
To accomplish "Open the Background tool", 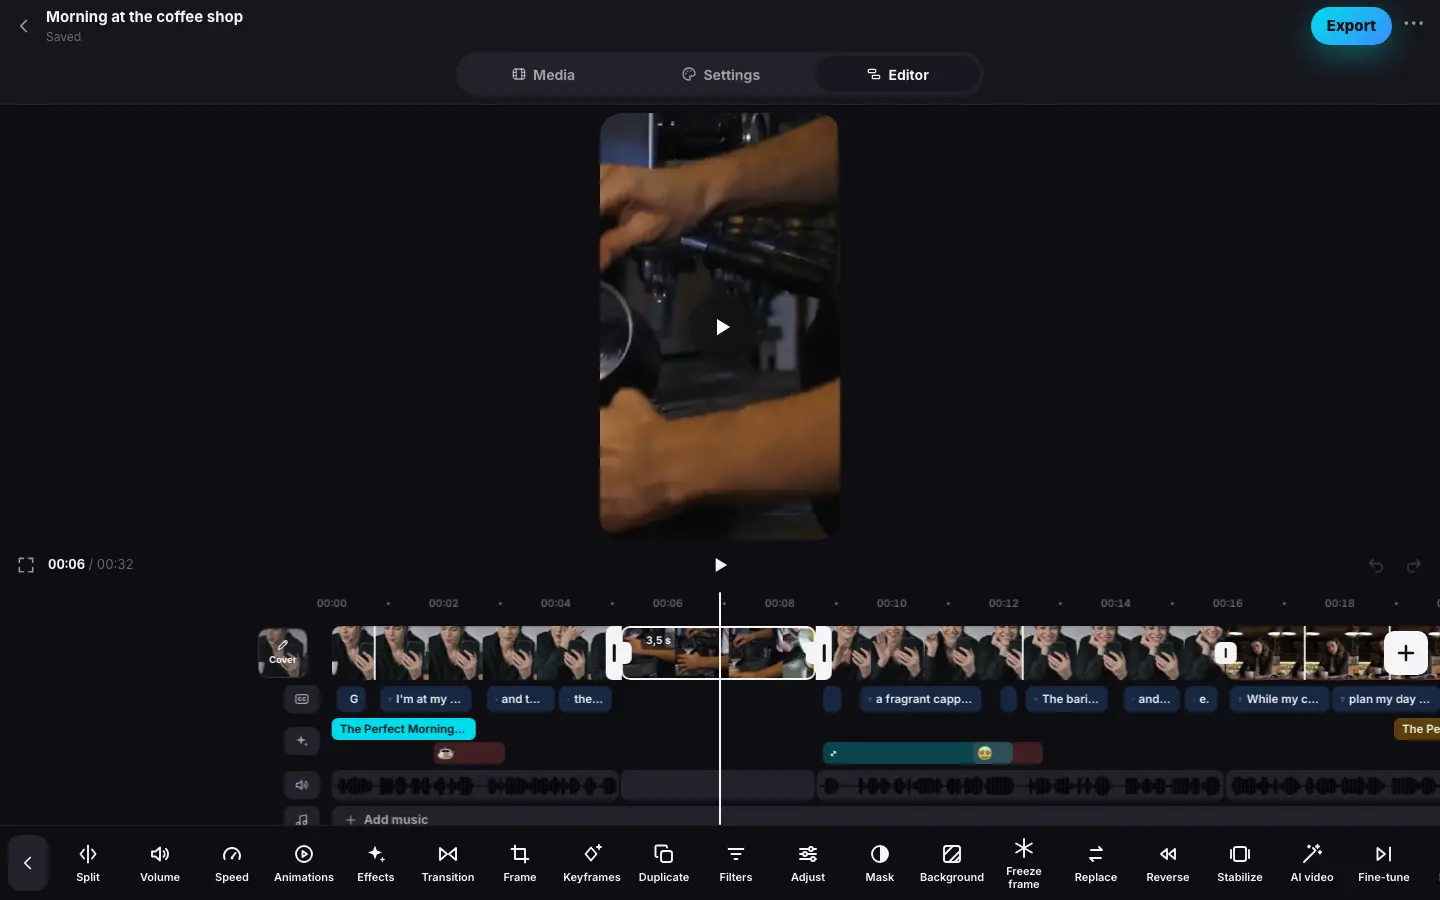I will click(952, 863).
